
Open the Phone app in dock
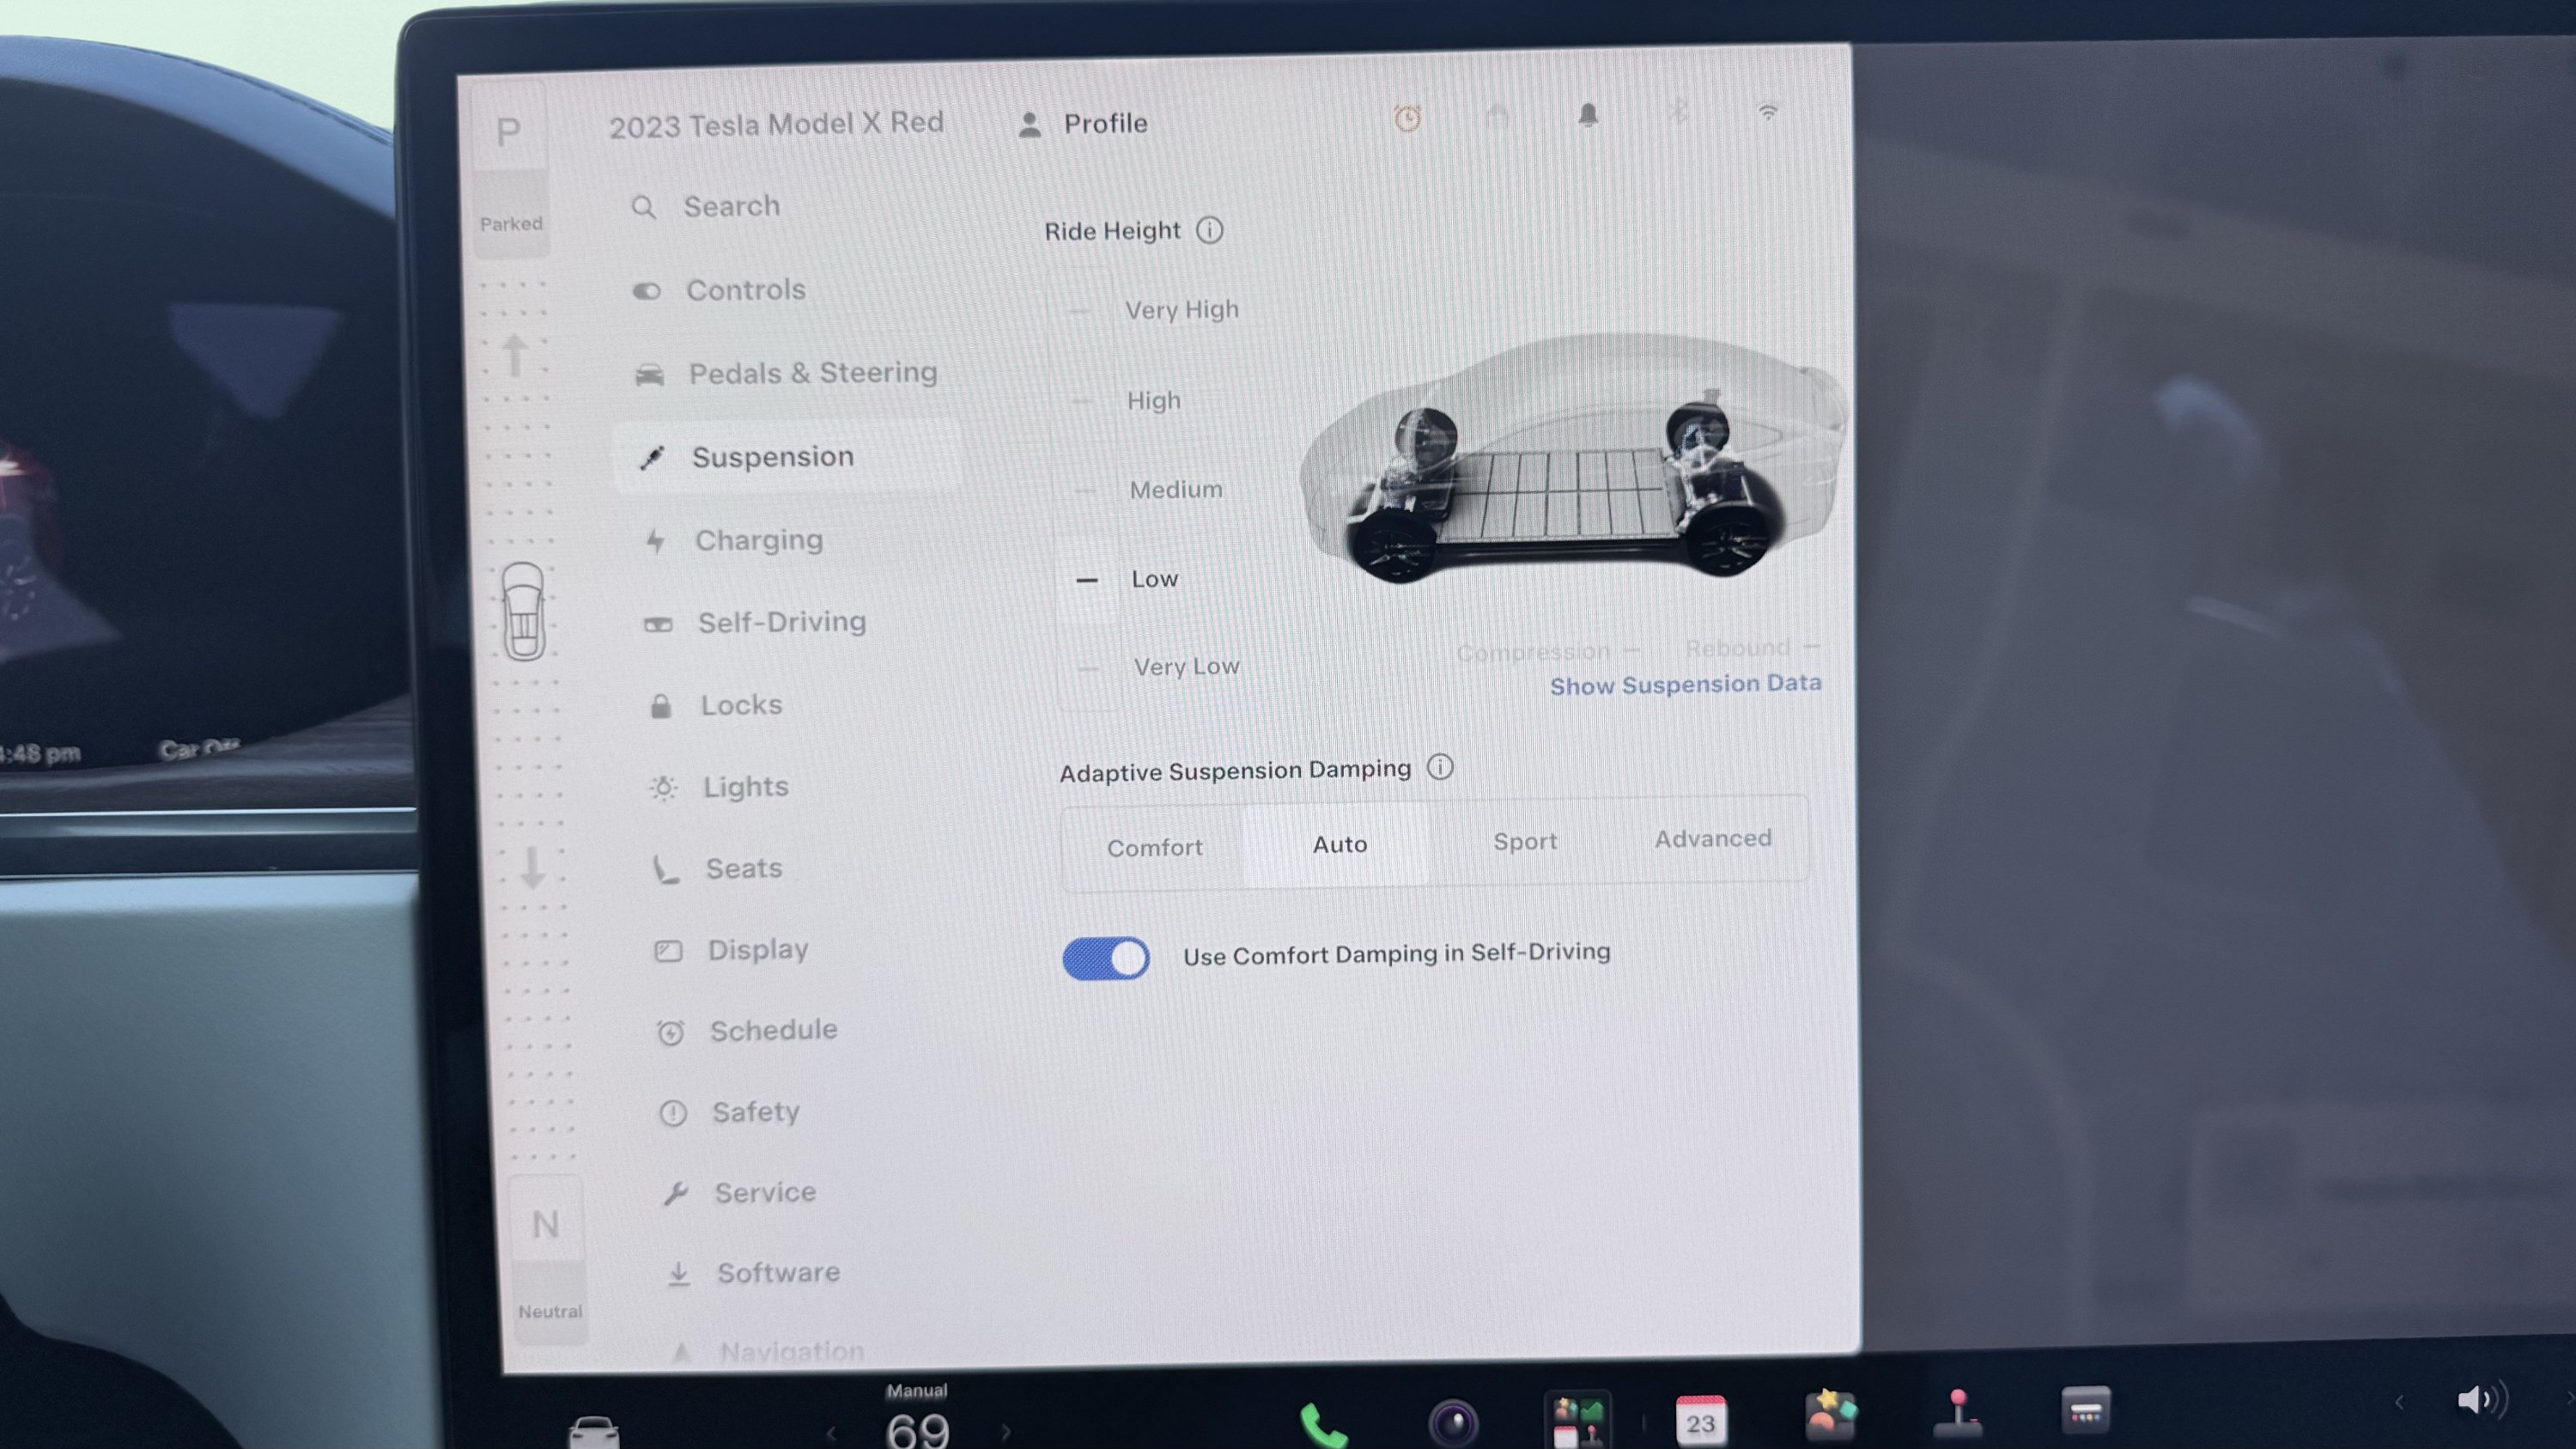pyautogui.click(x=1322, y=1425)
